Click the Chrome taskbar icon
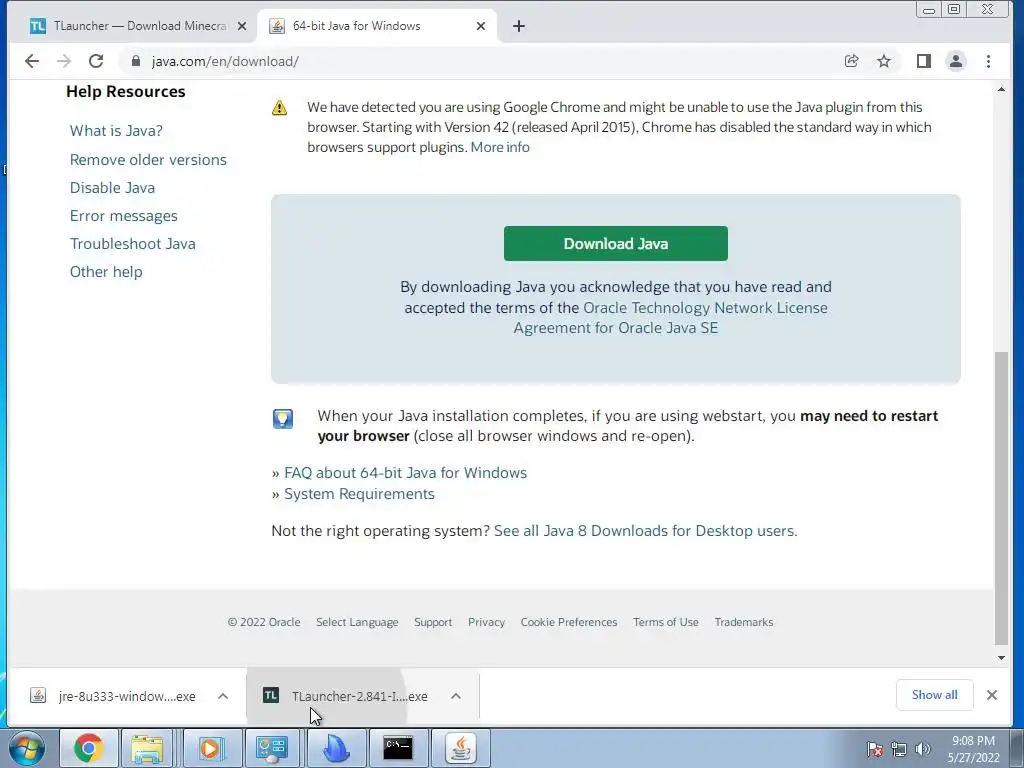1024x768 pixels. [89, 748]
